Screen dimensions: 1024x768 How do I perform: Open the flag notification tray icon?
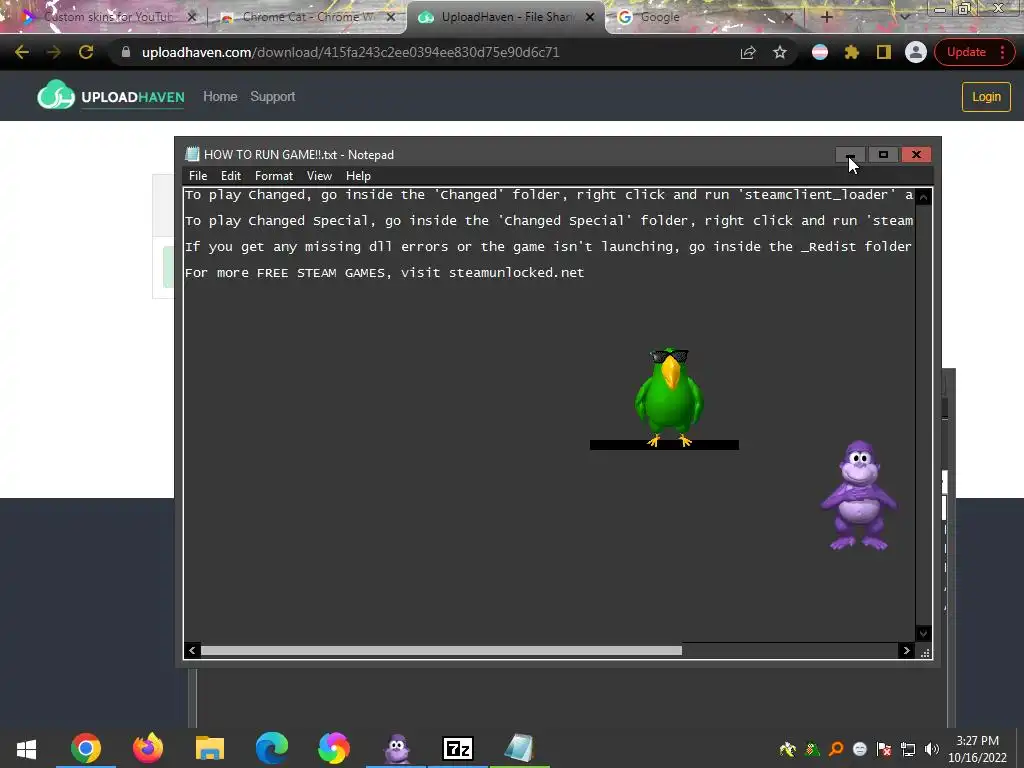(884, 749)
